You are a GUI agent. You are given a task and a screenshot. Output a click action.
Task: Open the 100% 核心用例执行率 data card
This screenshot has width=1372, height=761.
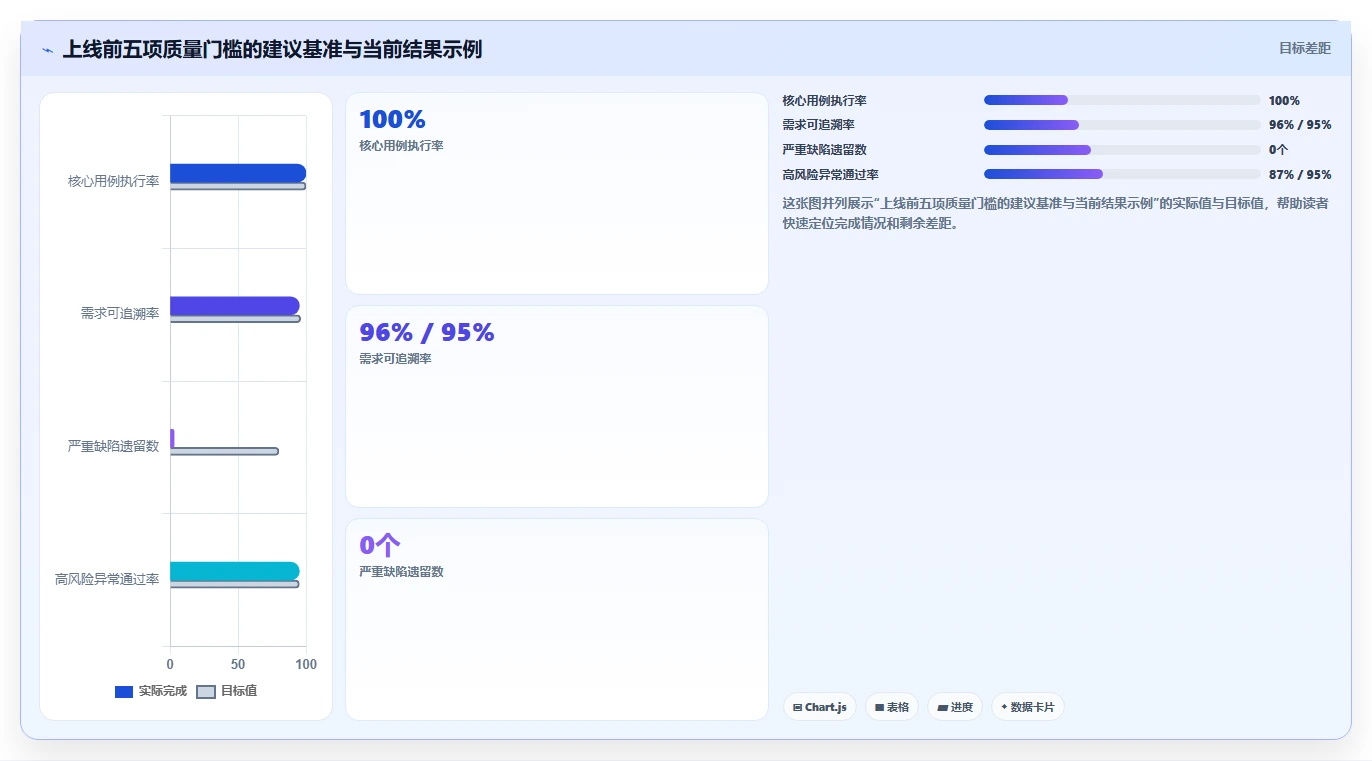(557, 194)
